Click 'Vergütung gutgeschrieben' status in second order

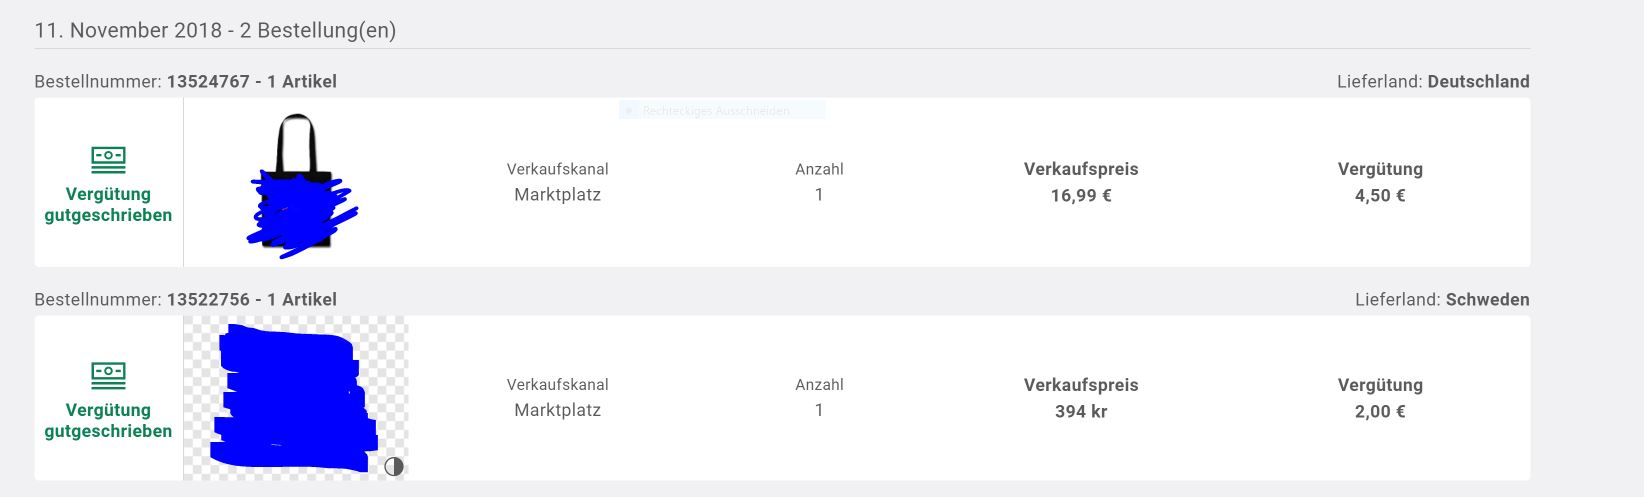click(108, 421)
